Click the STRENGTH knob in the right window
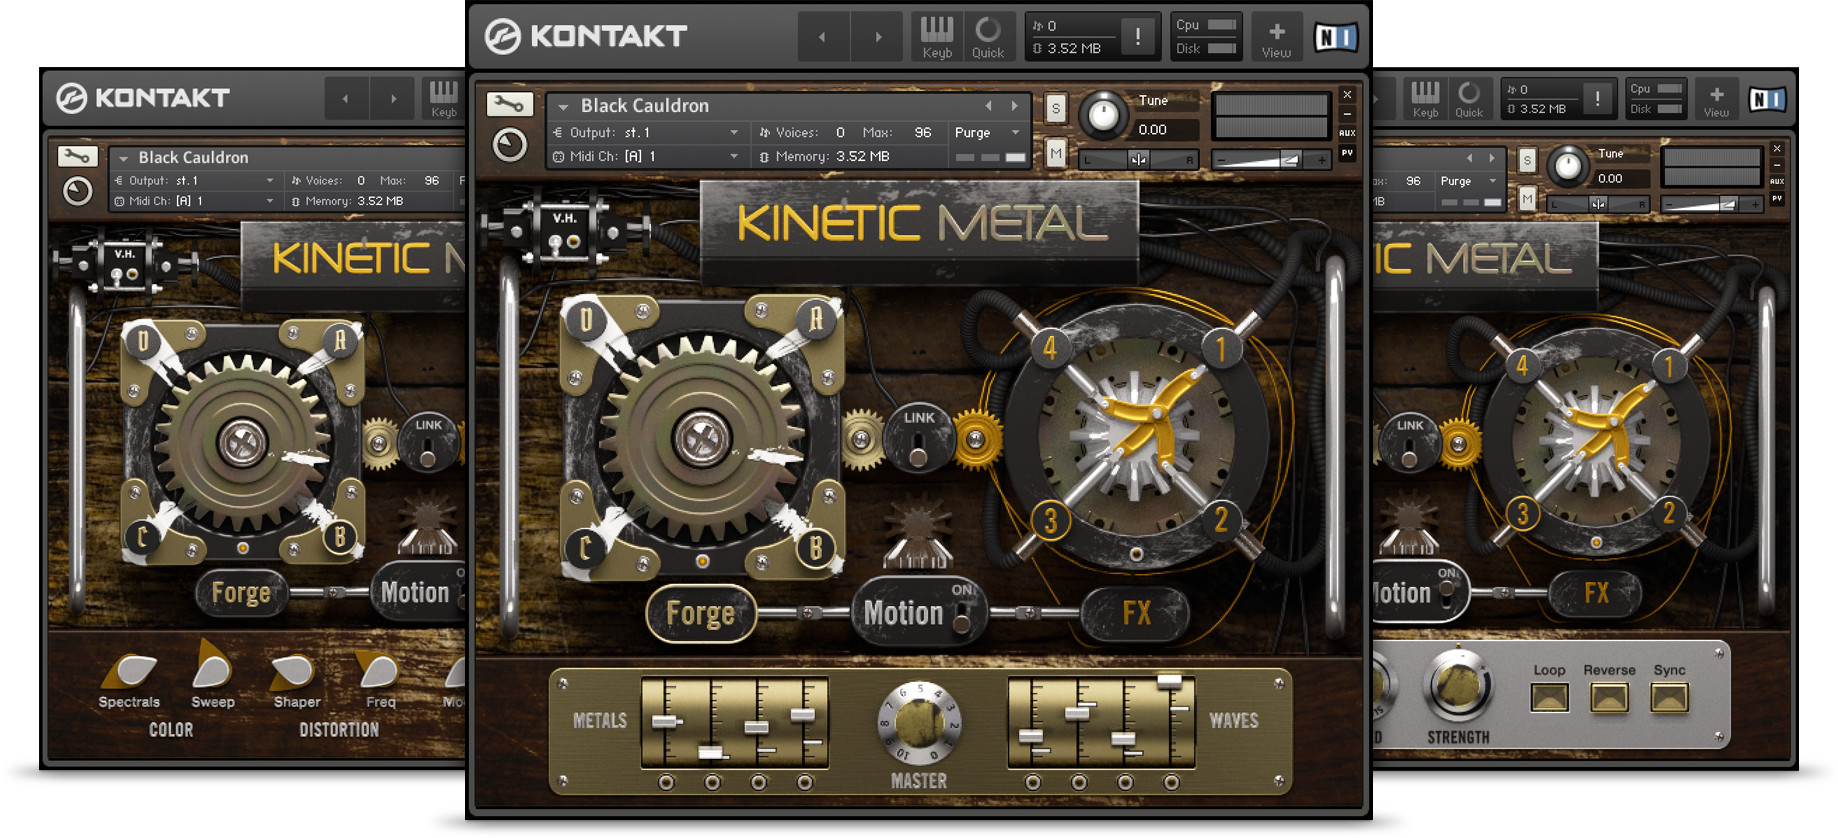This screenshot has width=1838, height=838. pos(1458,686)
